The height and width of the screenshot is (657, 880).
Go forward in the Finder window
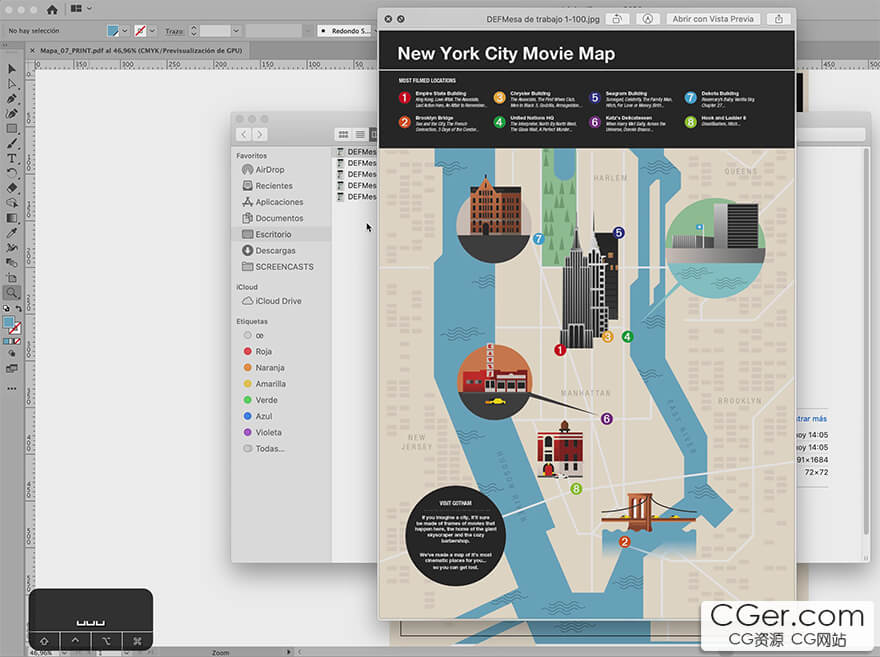point(260,134)
